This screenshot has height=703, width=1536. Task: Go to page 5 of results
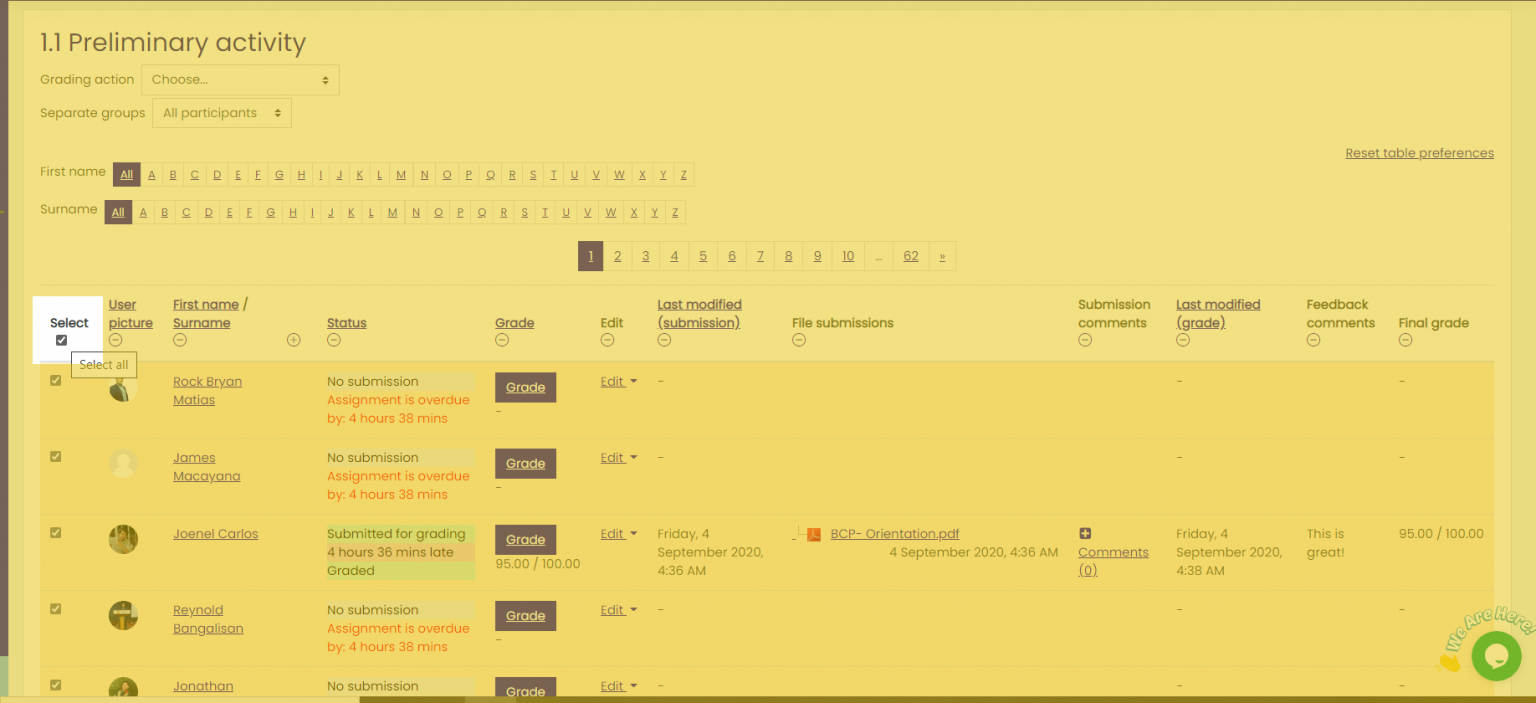pos(703,256)
